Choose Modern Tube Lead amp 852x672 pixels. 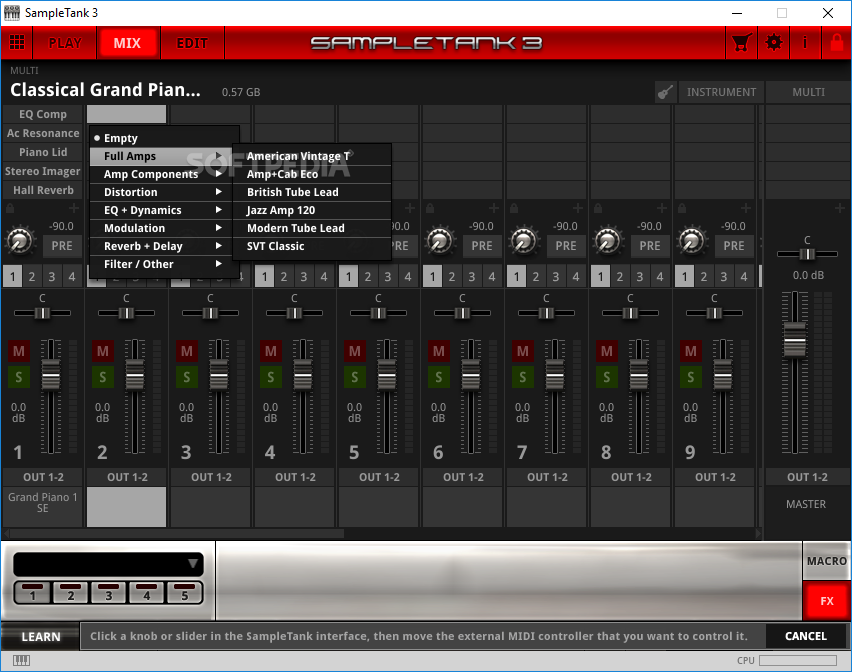(x=312, y=228)
